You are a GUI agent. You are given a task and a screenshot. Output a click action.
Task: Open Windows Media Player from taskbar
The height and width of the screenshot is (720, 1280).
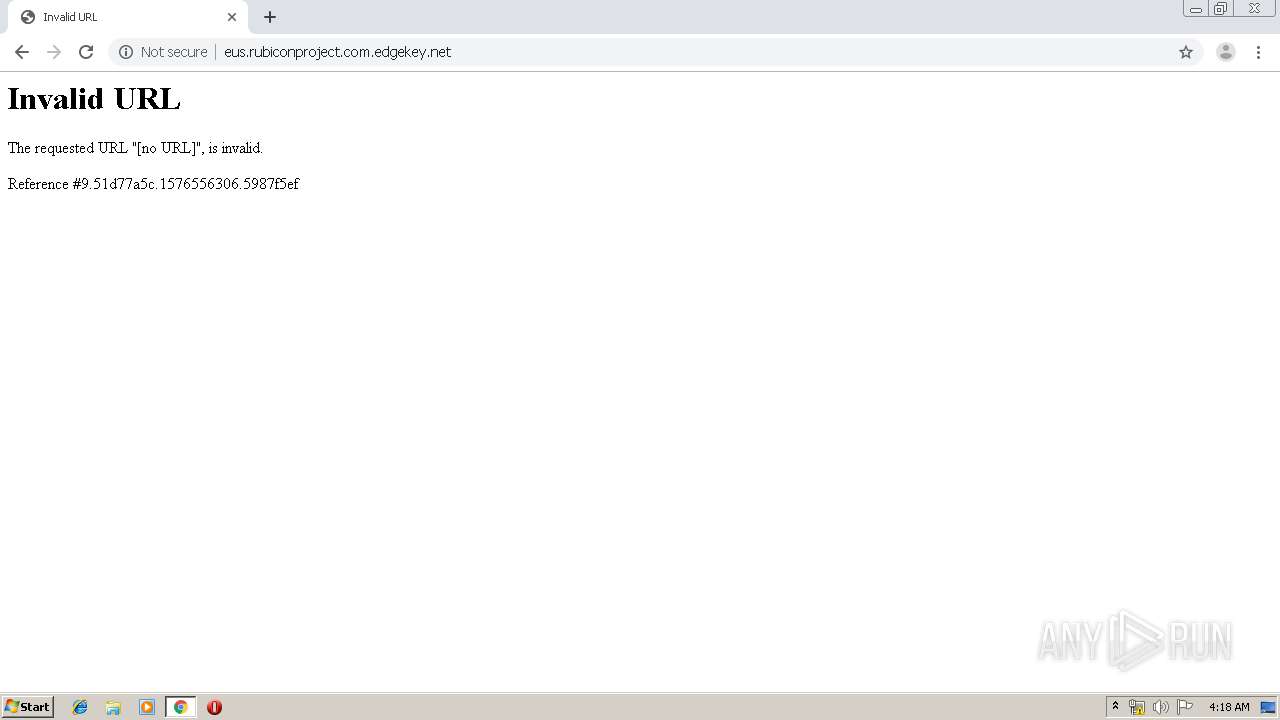(147, 707)
